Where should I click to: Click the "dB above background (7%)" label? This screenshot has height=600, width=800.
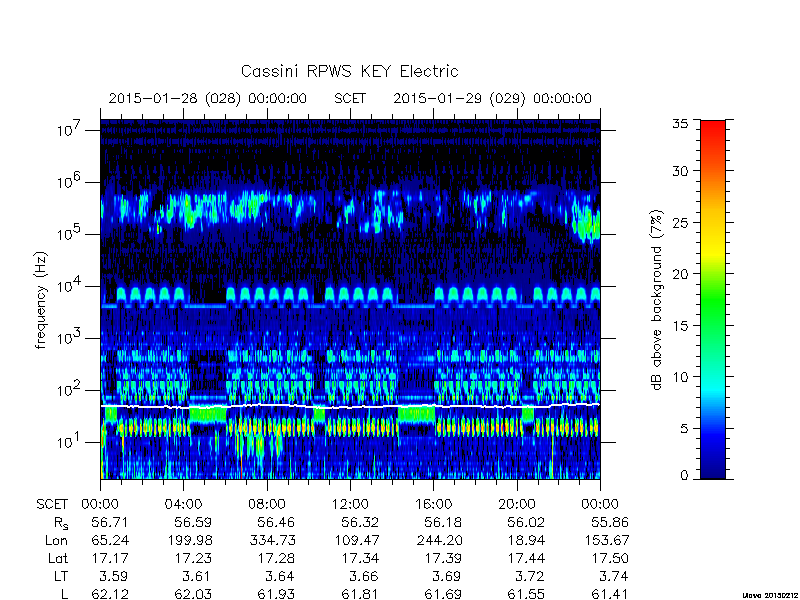(657, 300)
